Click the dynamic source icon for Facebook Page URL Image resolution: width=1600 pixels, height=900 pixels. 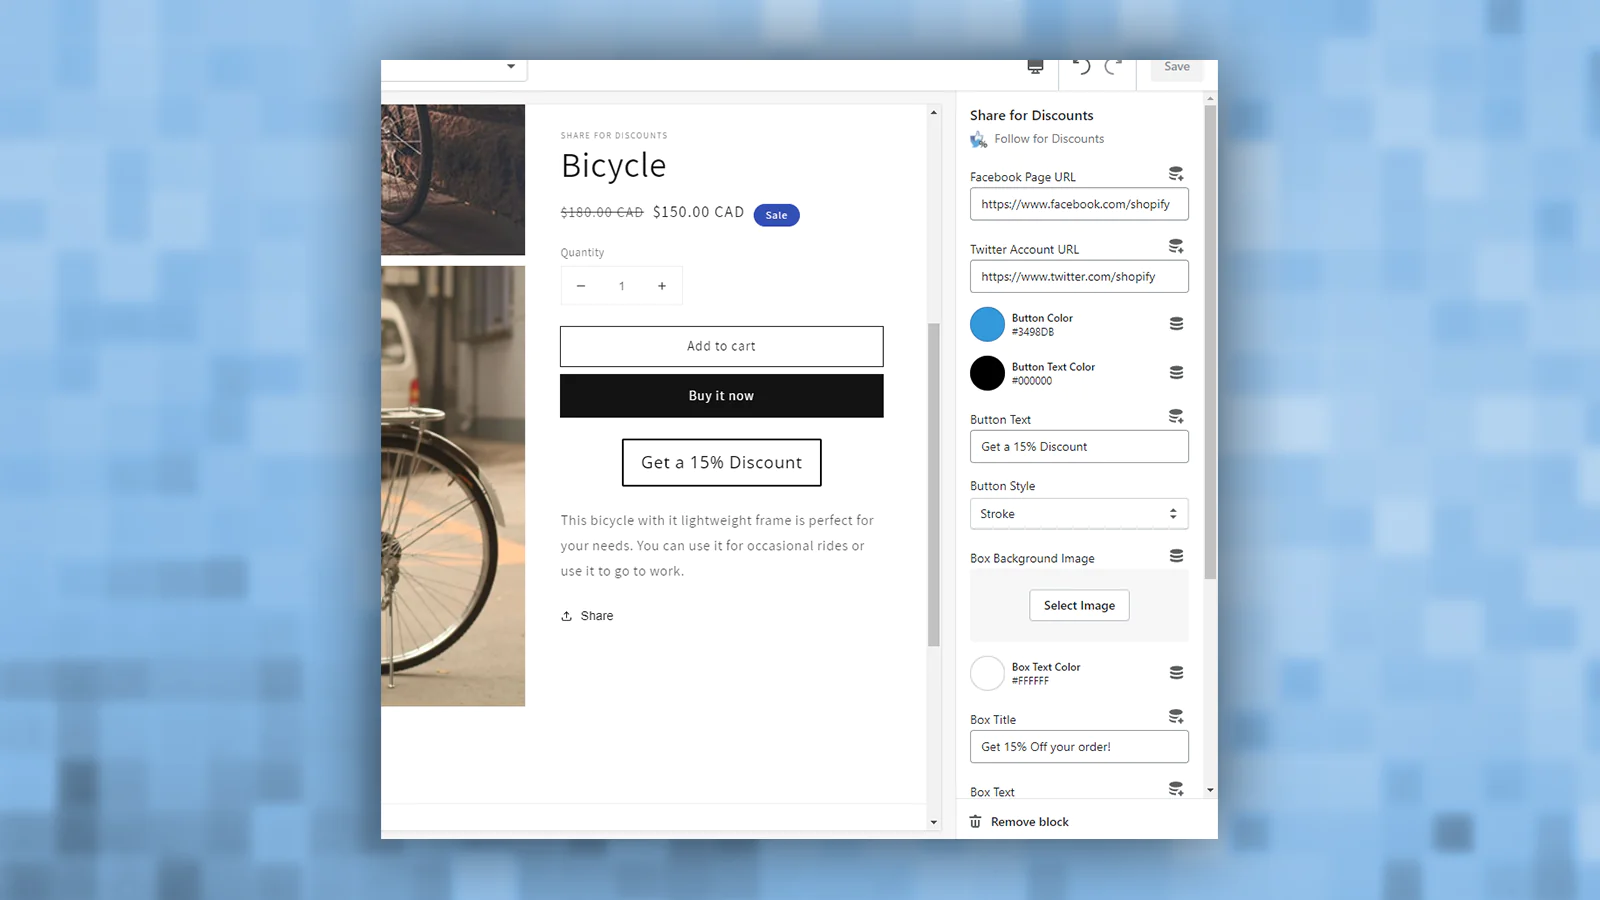(x=1176, y=174)
